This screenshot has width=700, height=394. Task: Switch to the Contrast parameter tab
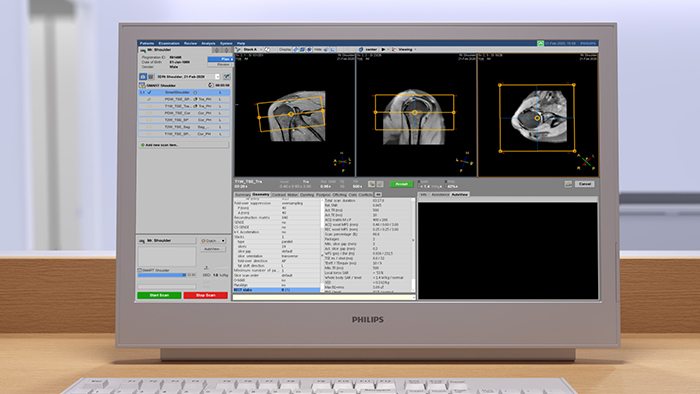[279, 195]
